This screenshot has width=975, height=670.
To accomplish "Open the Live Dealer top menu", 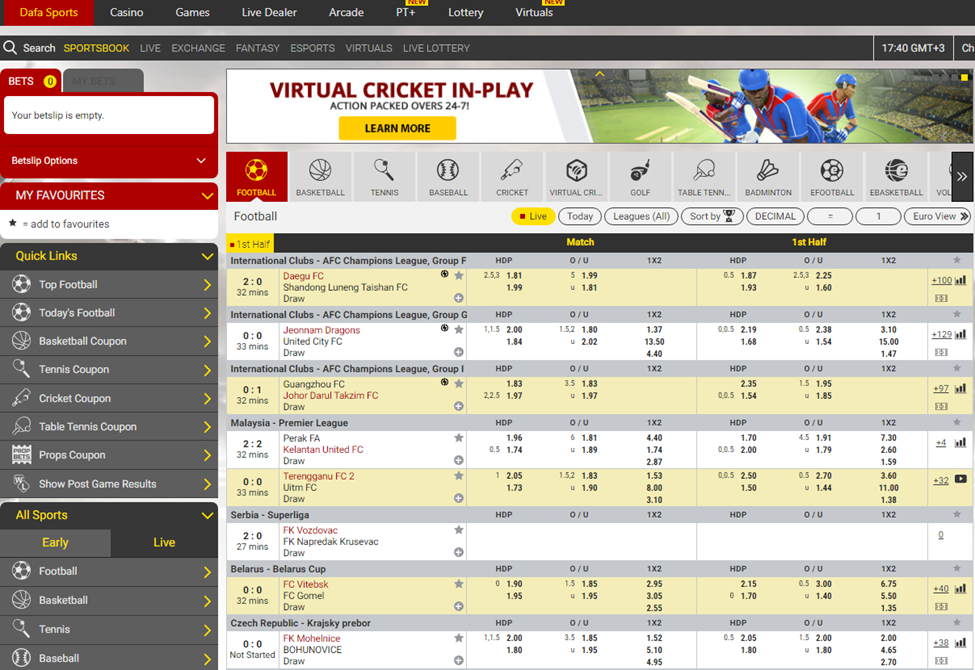I will [269, 12].
